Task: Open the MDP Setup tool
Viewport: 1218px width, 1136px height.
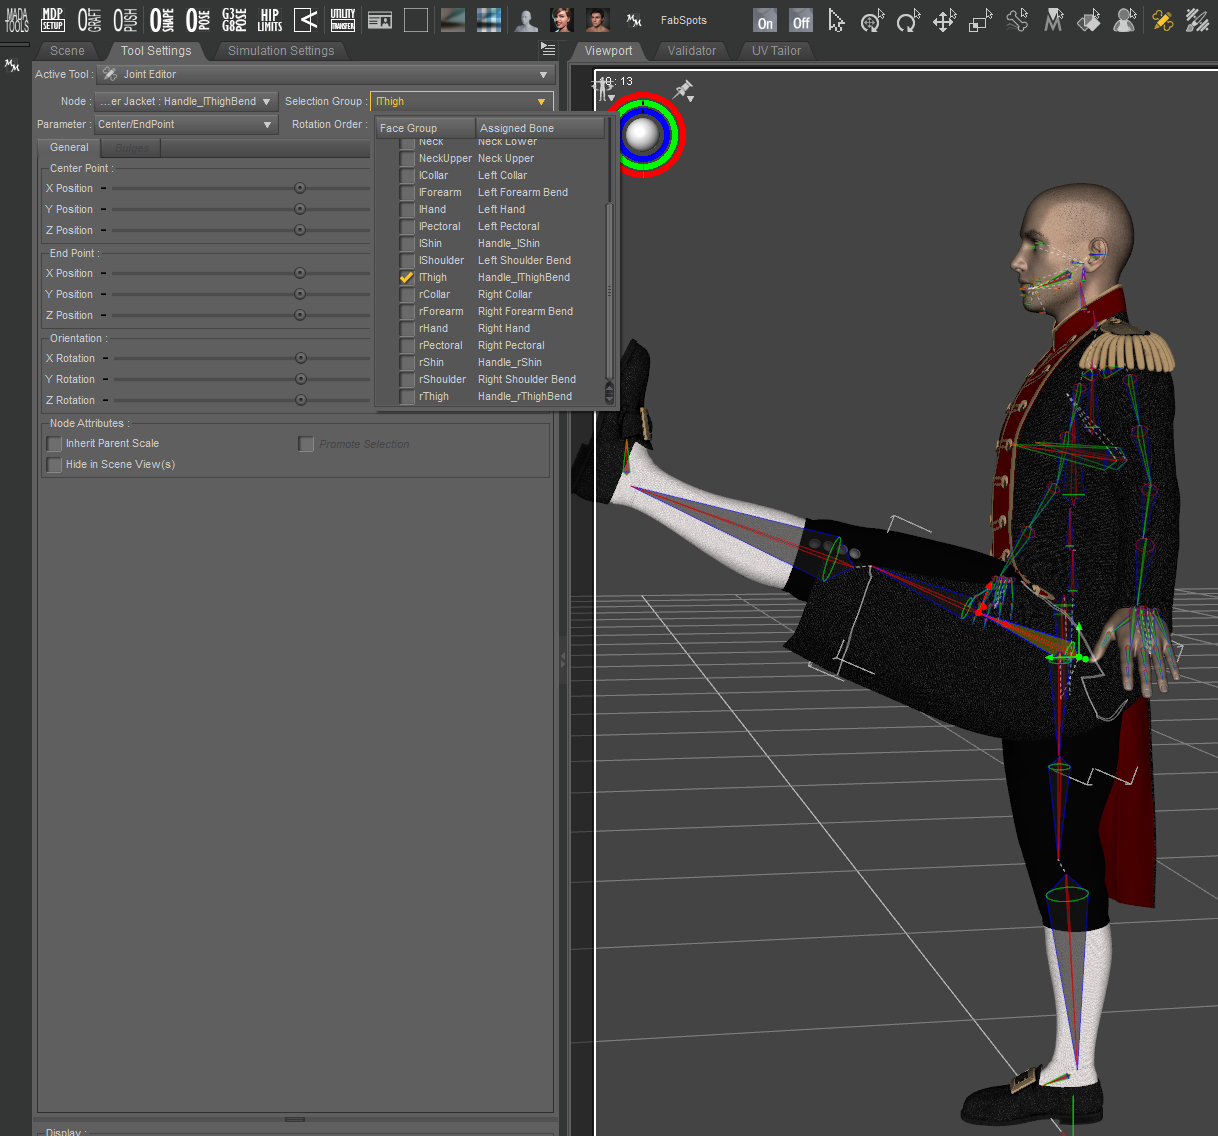Action: (x=53, y=20)
